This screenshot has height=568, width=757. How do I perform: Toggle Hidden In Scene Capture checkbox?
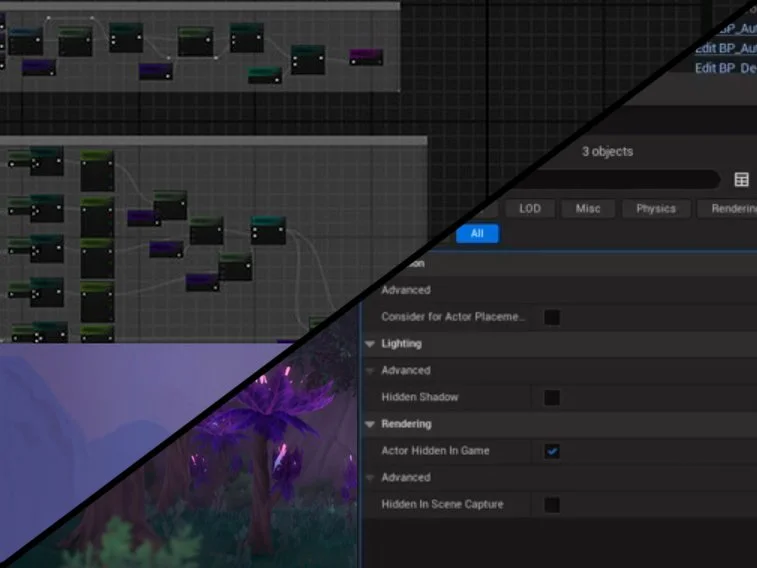coord(552,505)
